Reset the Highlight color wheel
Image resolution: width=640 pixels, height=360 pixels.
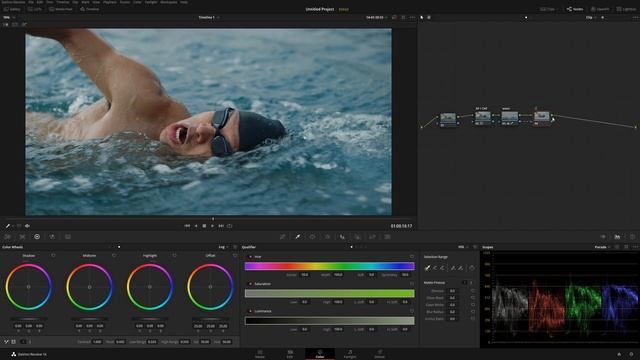point(174,256)
